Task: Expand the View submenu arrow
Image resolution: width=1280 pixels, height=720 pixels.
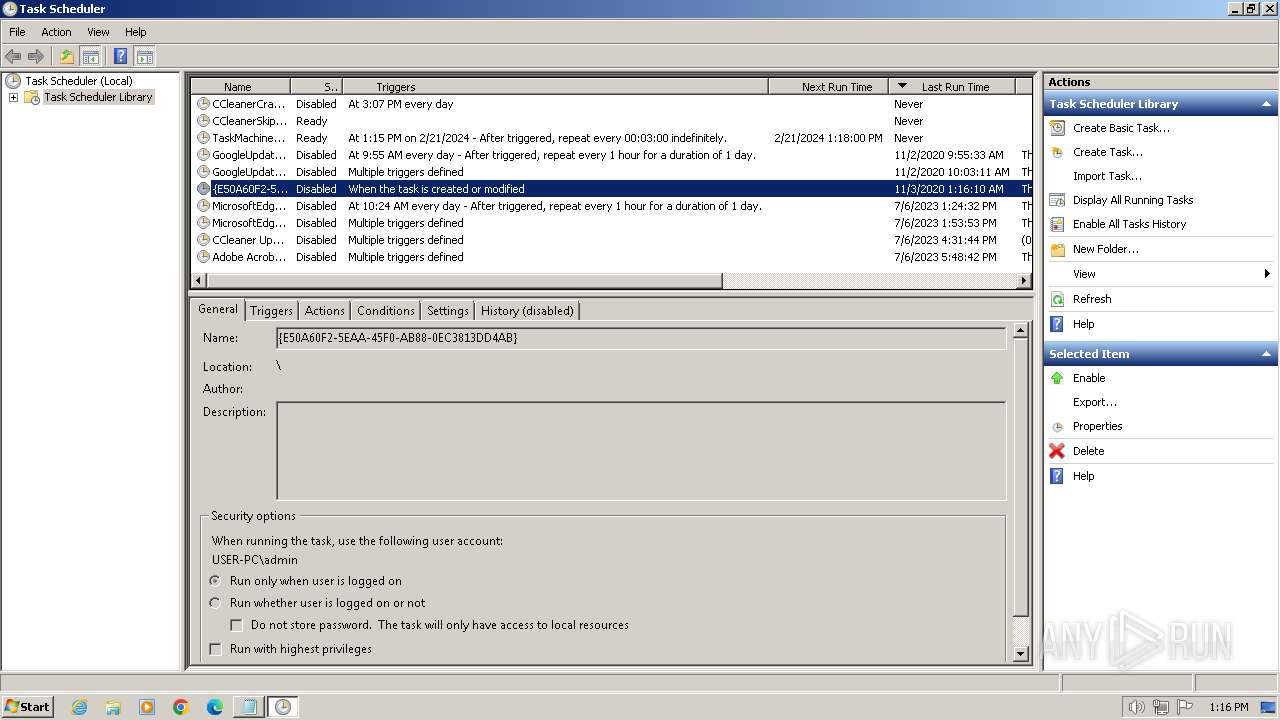Action: pyautogui.click(x=1267, y=274)
